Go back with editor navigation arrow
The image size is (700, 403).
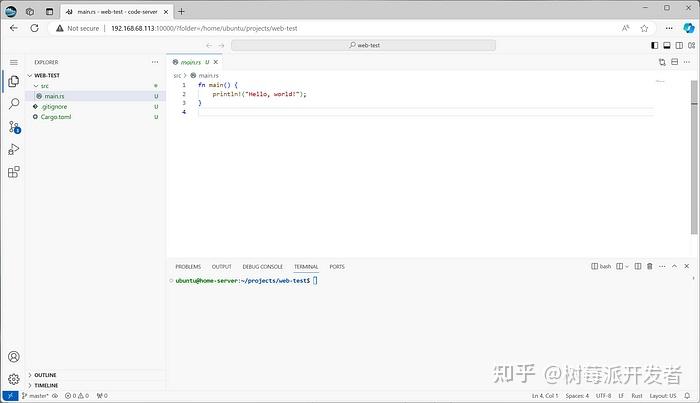pyautogui.click(x=209, y=45)
